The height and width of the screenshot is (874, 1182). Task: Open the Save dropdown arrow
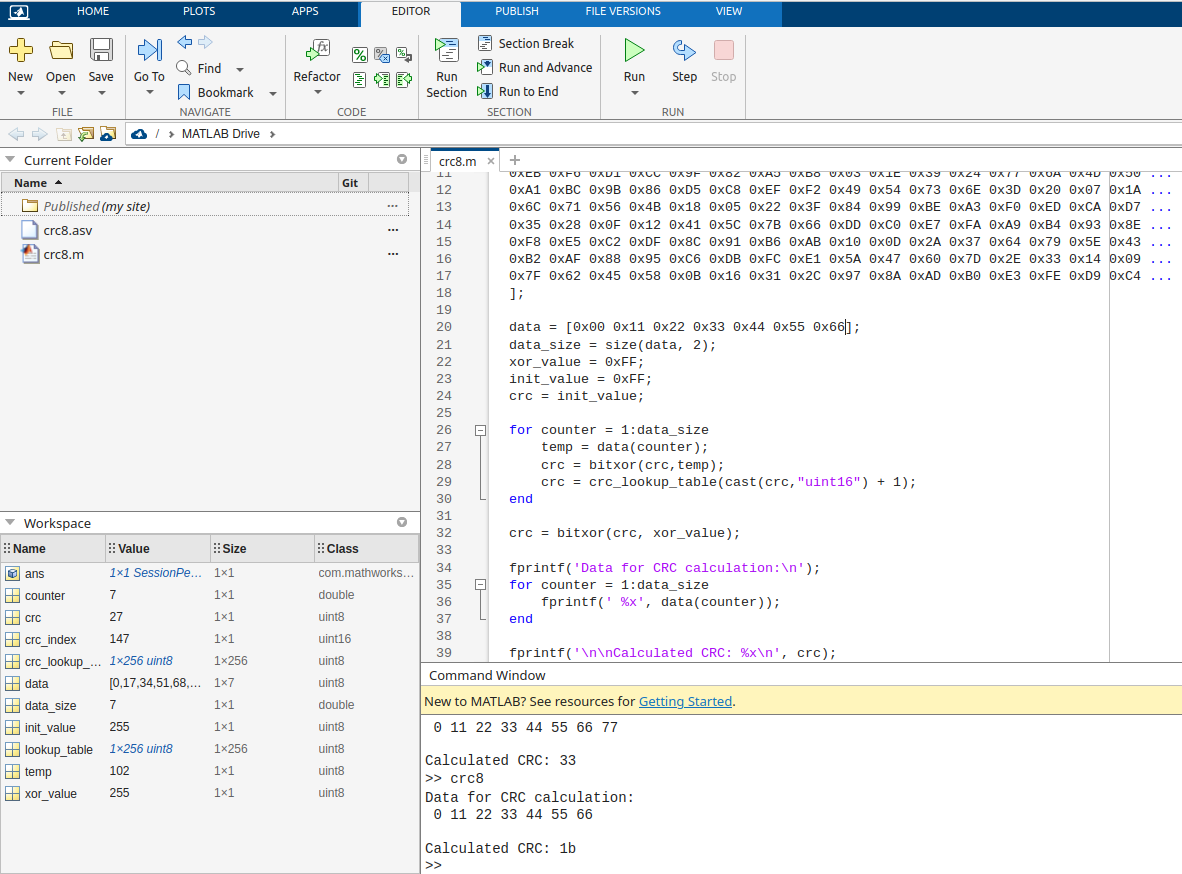(x=101, y=93)
